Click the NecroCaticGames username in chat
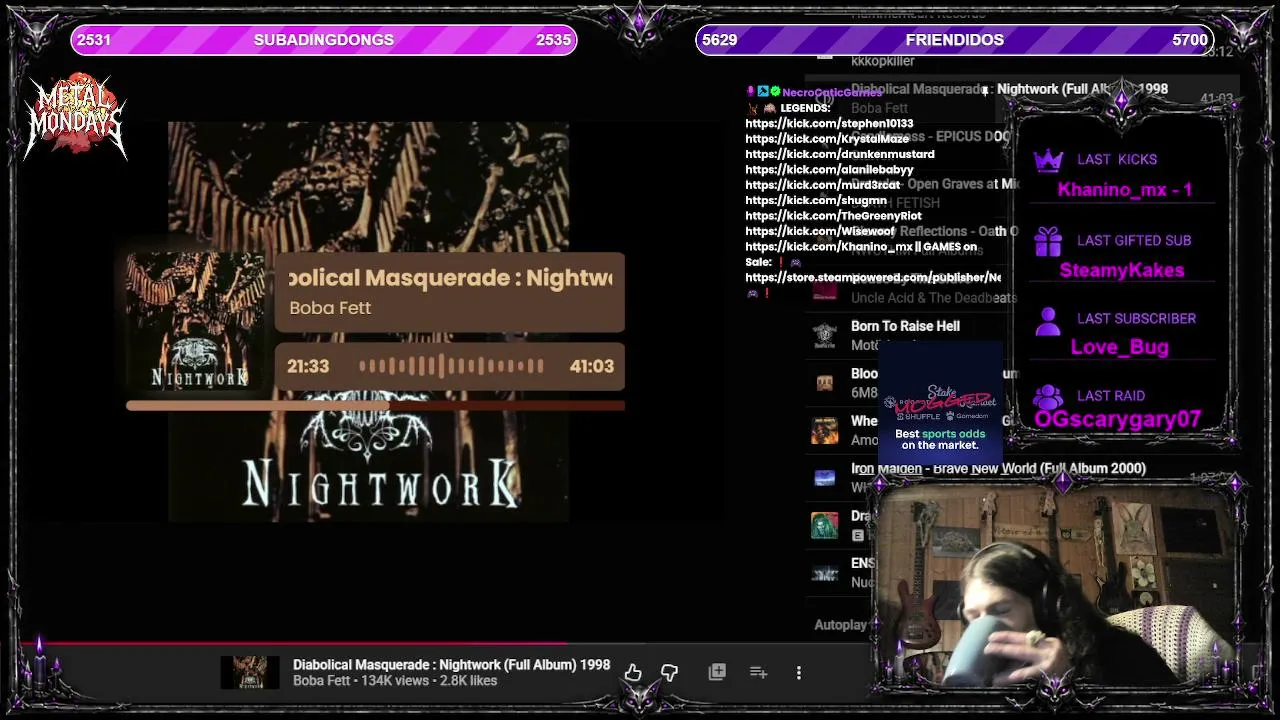Viewport: 1280px width, 720px height. [x=832, y=92]
